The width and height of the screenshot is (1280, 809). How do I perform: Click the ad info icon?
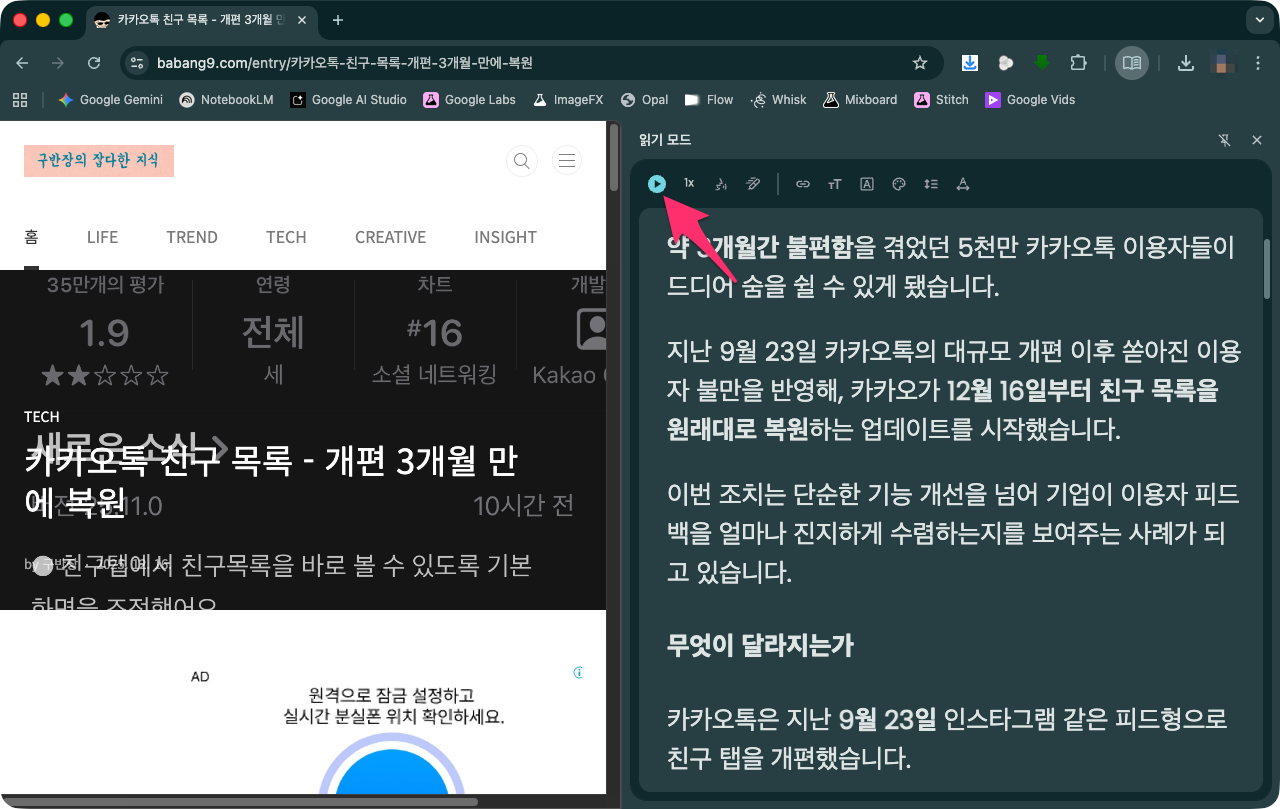point(578,673)
